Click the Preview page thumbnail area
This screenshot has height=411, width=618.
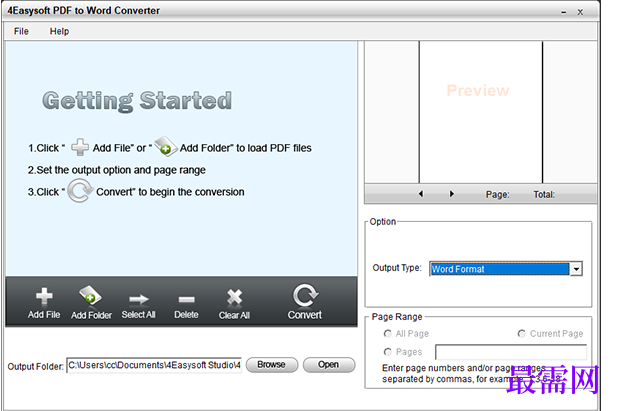[x=481, y=112]
